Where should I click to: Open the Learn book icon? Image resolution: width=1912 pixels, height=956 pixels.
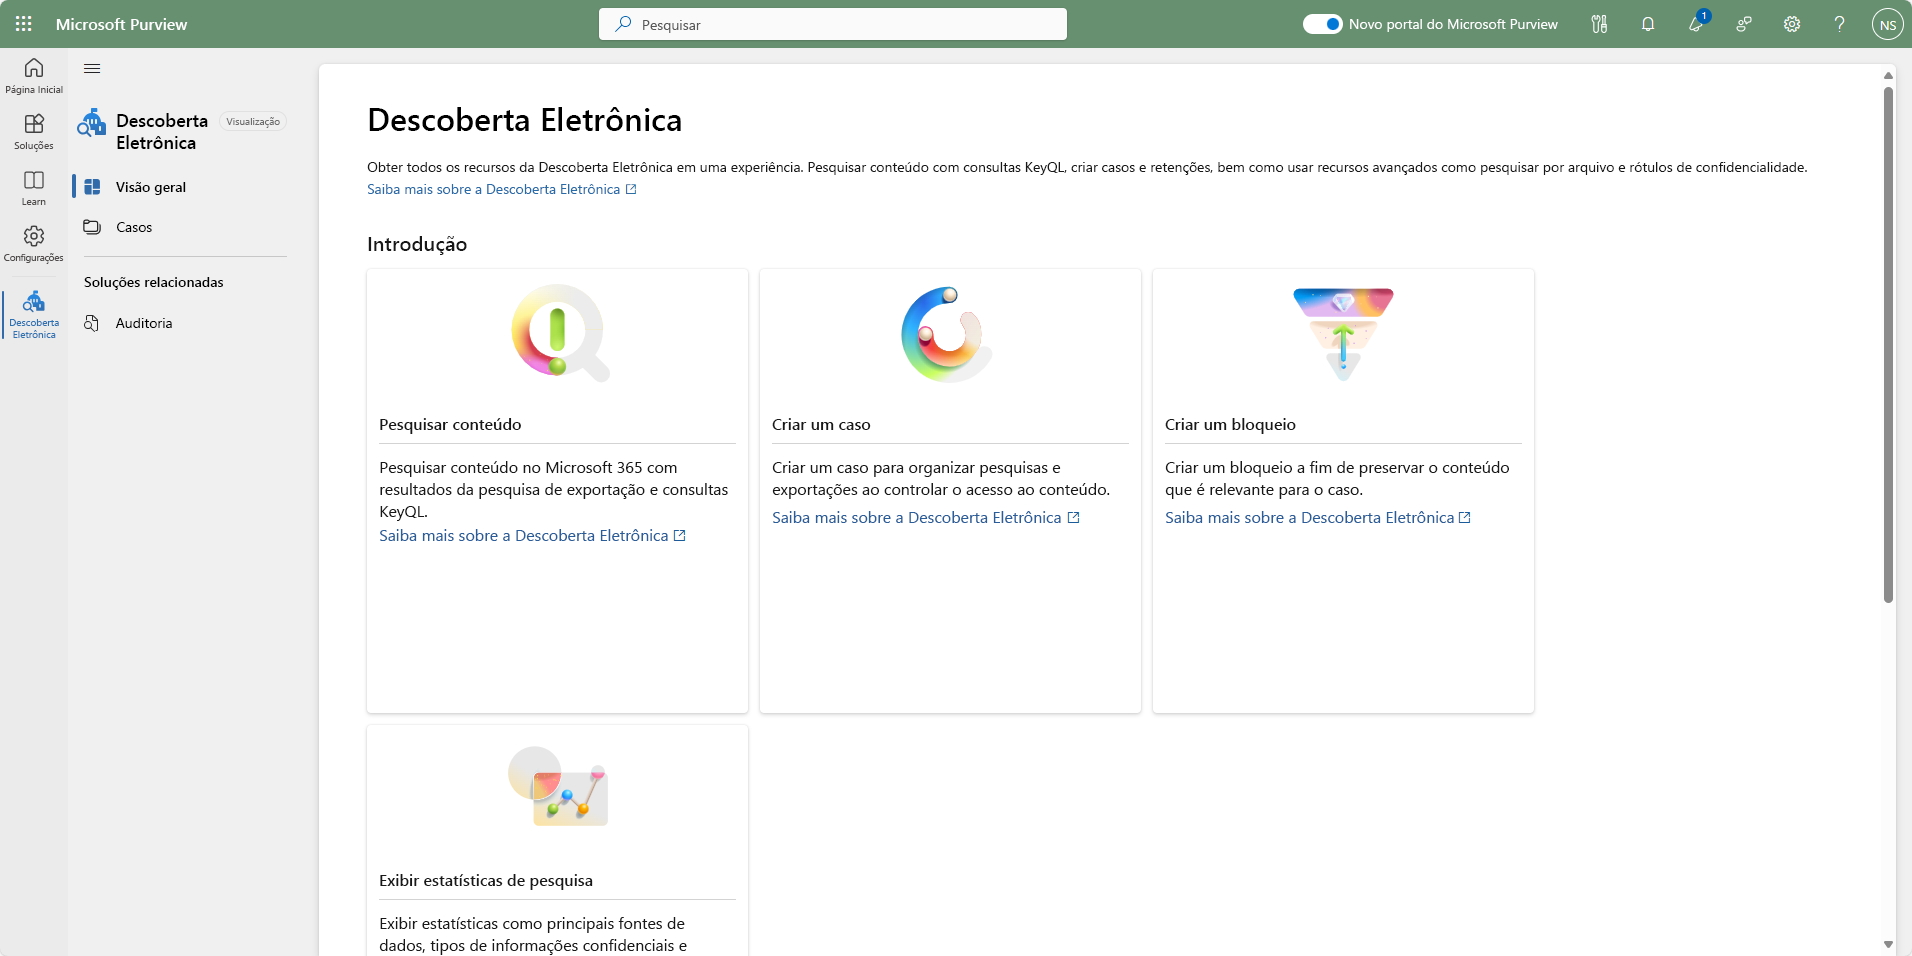pos(34,187)
